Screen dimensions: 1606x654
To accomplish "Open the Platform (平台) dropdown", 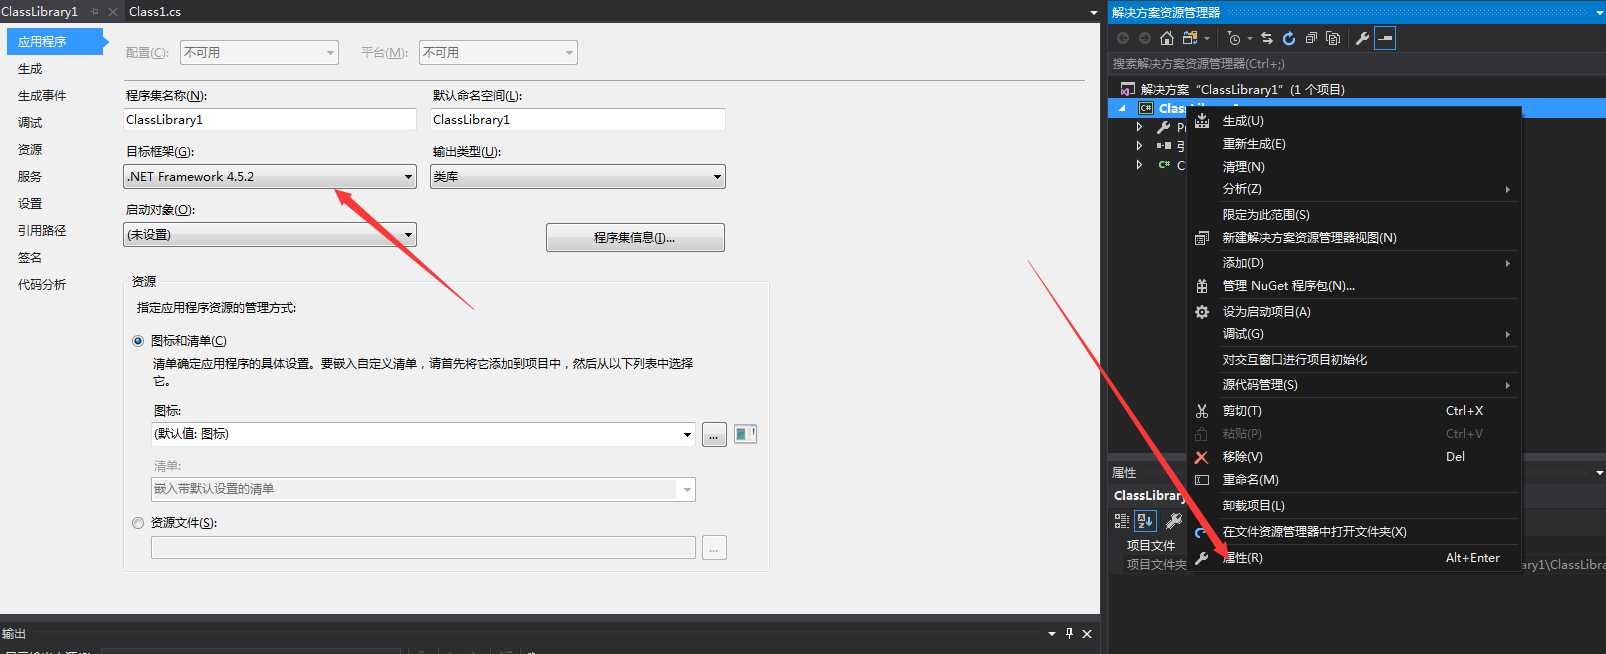I will click(498, 52).
